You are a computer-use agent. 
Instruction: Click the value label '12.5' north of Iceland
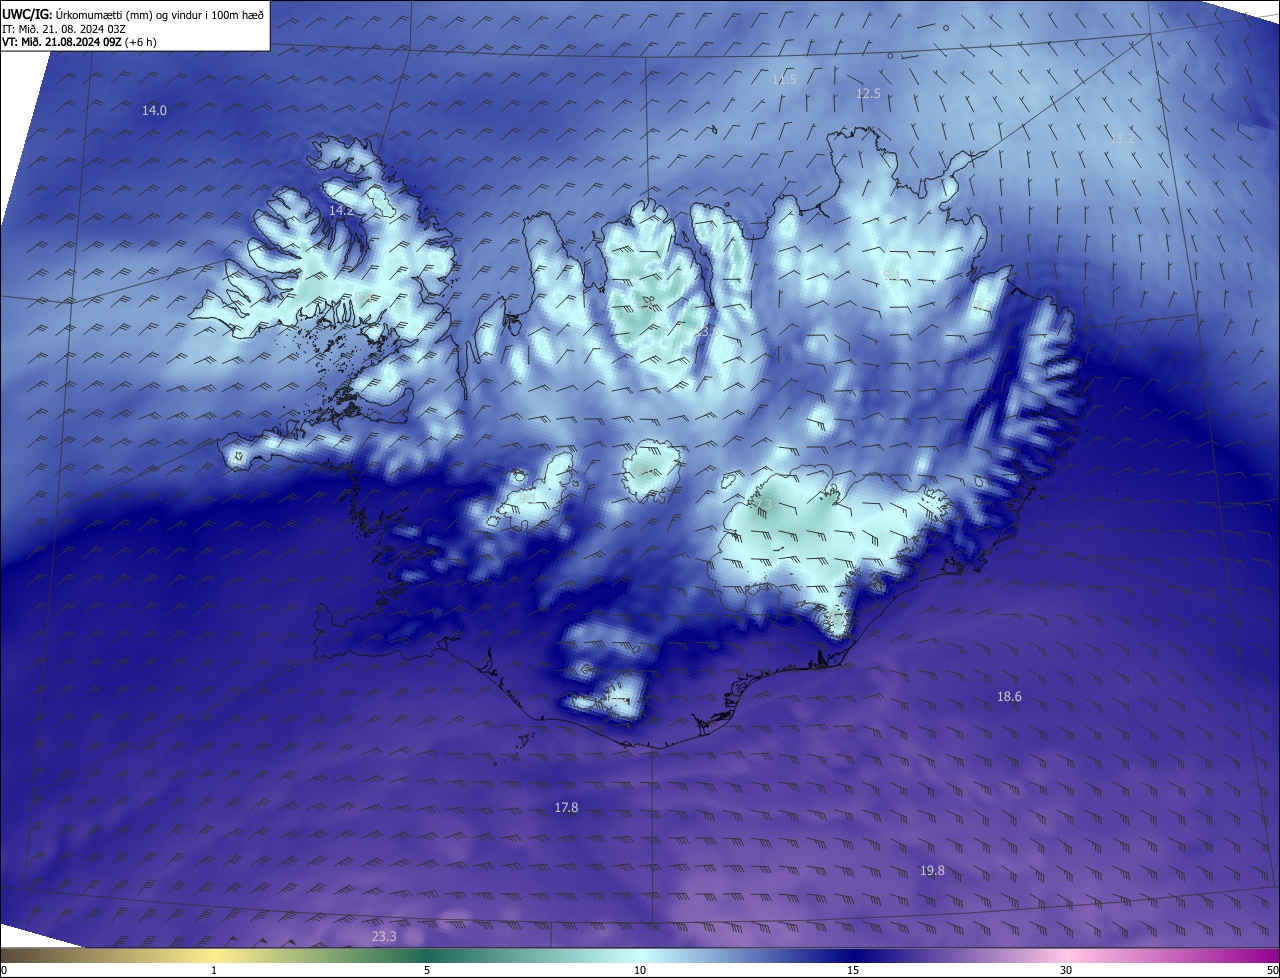(868, 94)
